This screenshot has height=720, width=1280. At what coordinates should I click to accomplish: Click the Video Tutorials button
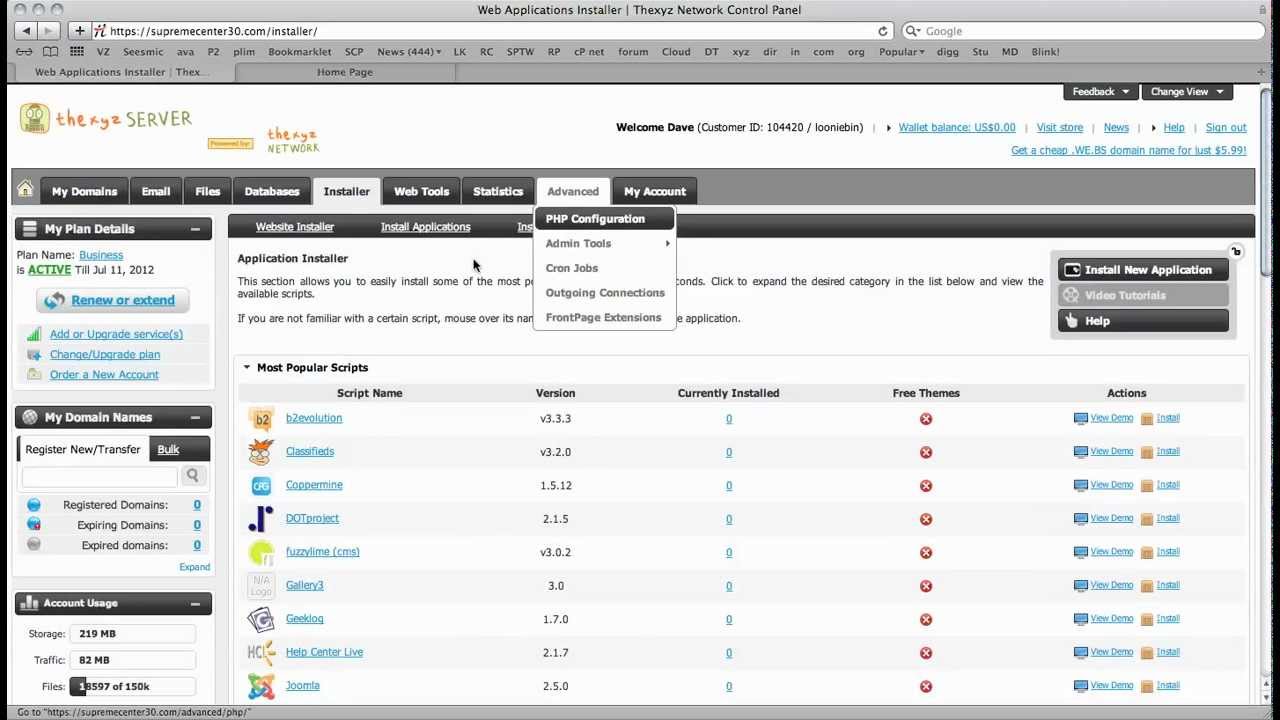coord(1143,295)
